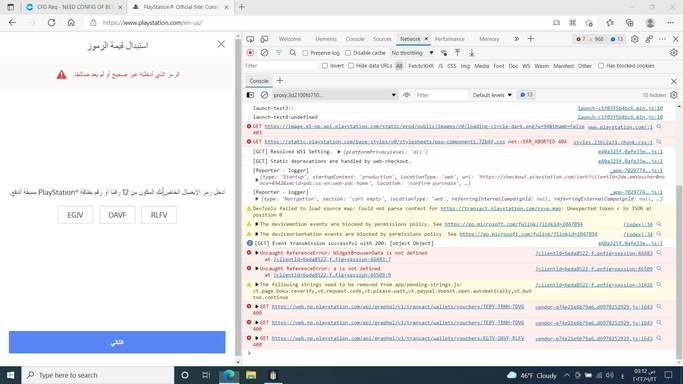
Task: Switch to the Performance tab
Action: coord(450,39)
